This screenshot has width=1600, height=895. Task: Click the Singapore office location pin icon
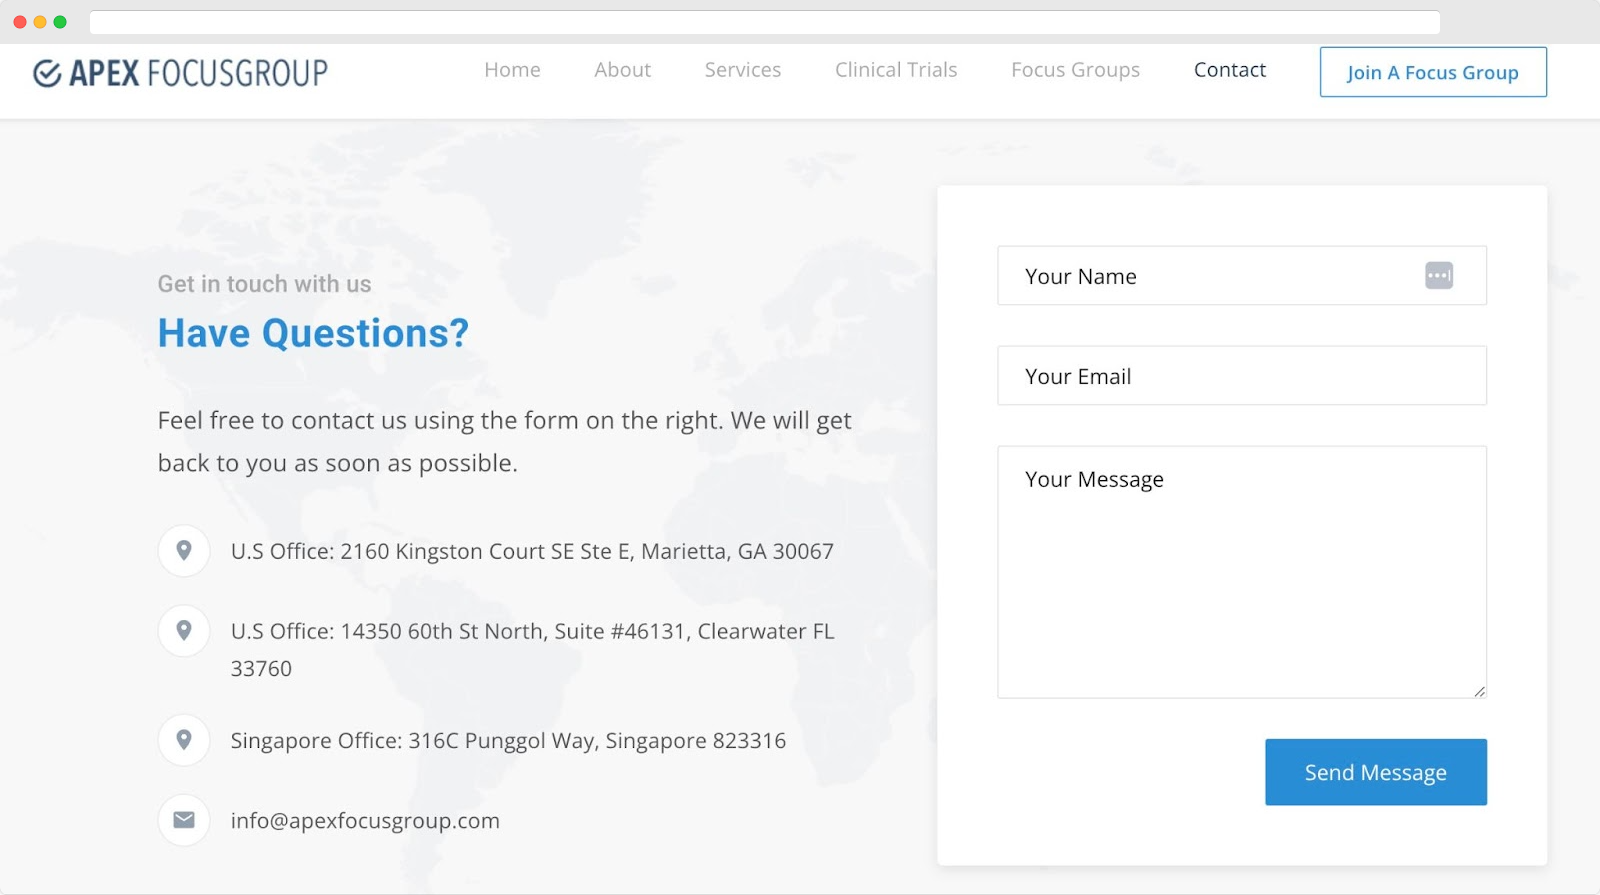pyautogui.click(x=184, y=740)
